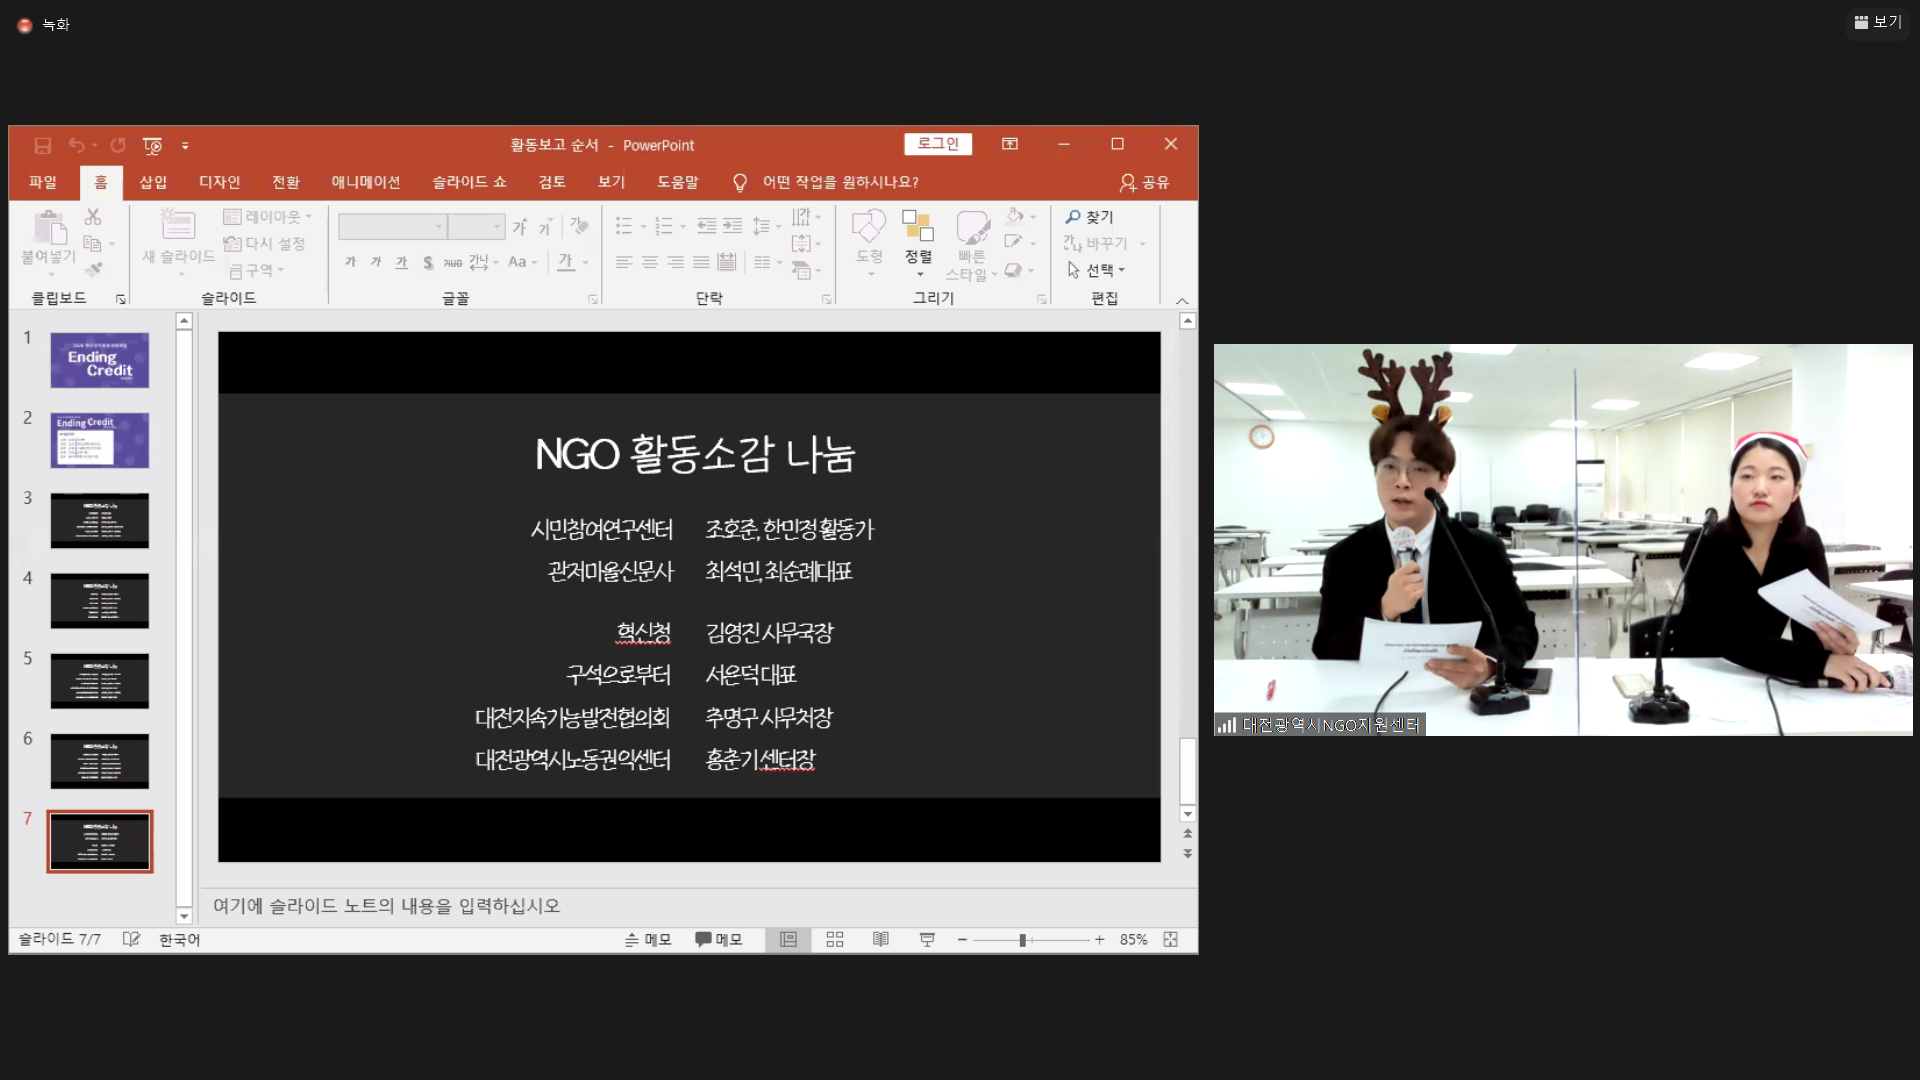Switch to Reading View icon
Image resolution: width=1920 pixels, height=1080 pixels.
click(881, 940)
